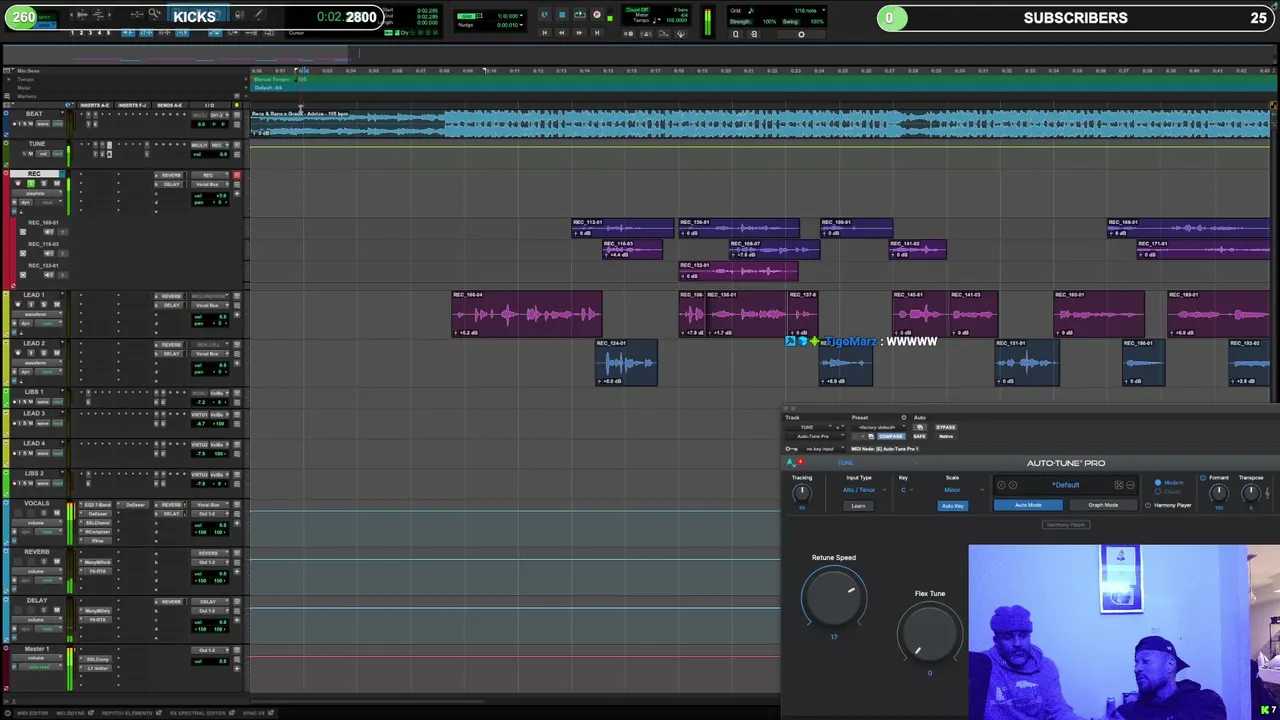Click the INSERTS A-E column header
The height and width of the screenshot is (720, 1280).
[95, 105]
